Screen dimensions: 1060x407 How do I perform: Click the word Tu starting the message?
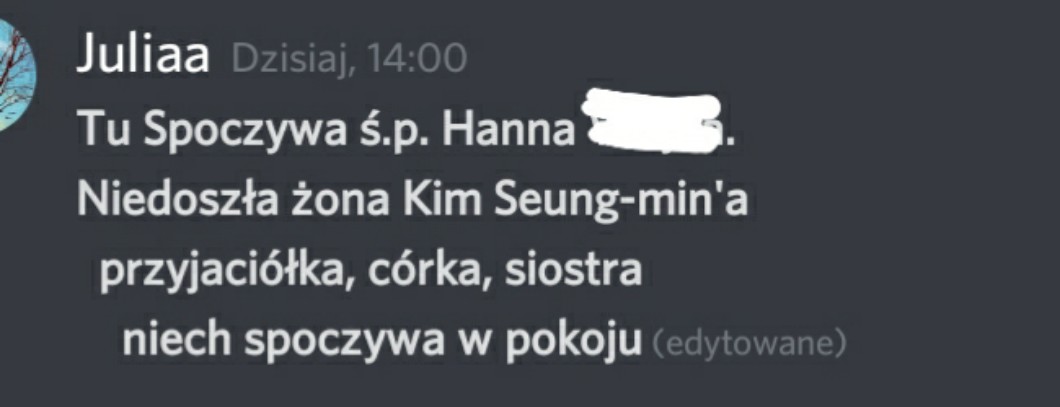104,130
